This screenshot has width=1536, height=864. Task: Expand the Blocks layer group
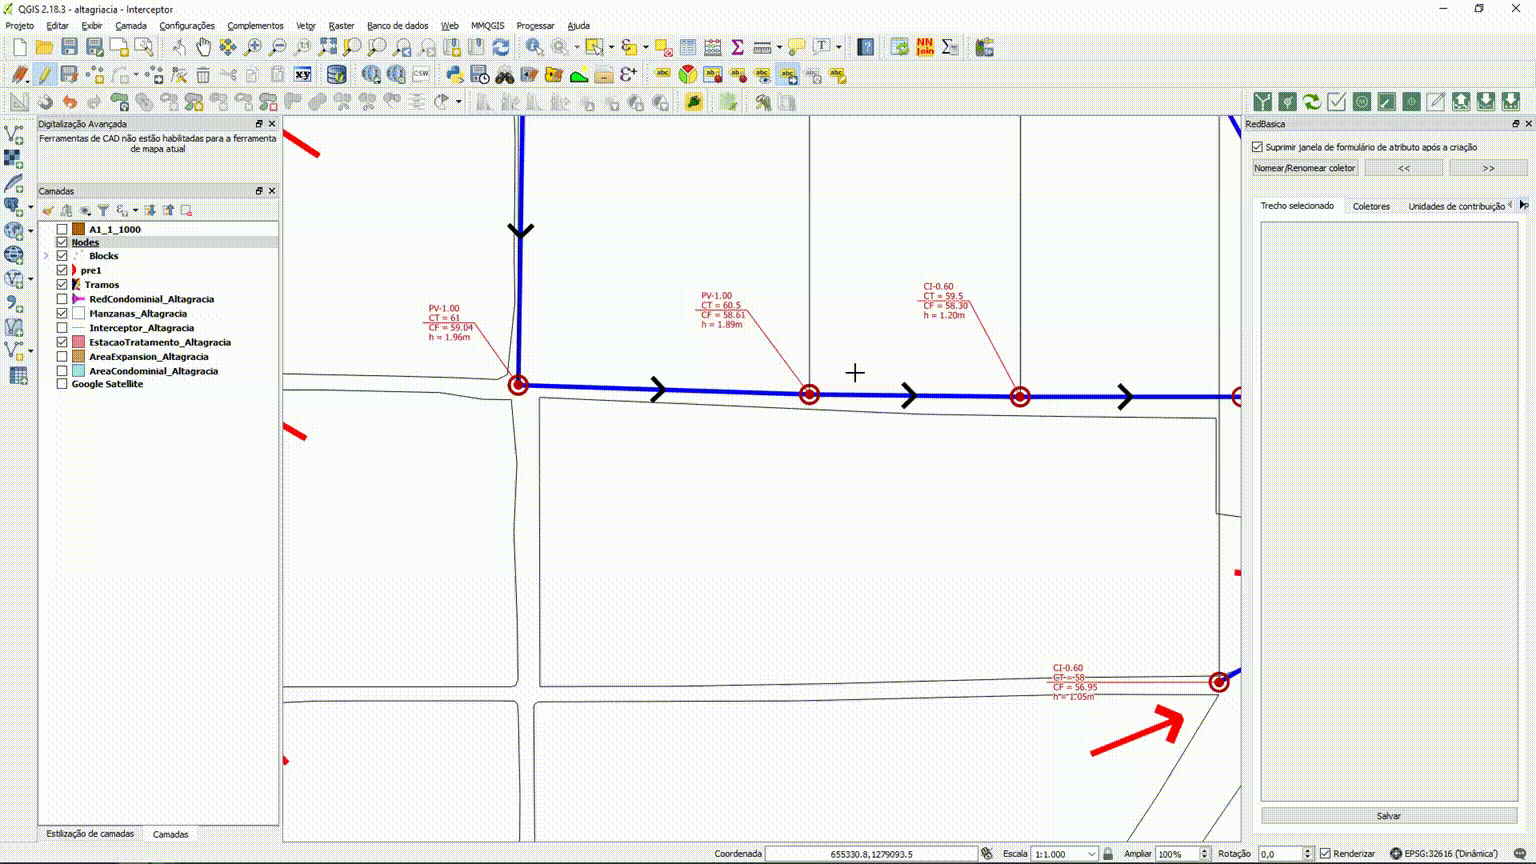(x=46, y=256)
